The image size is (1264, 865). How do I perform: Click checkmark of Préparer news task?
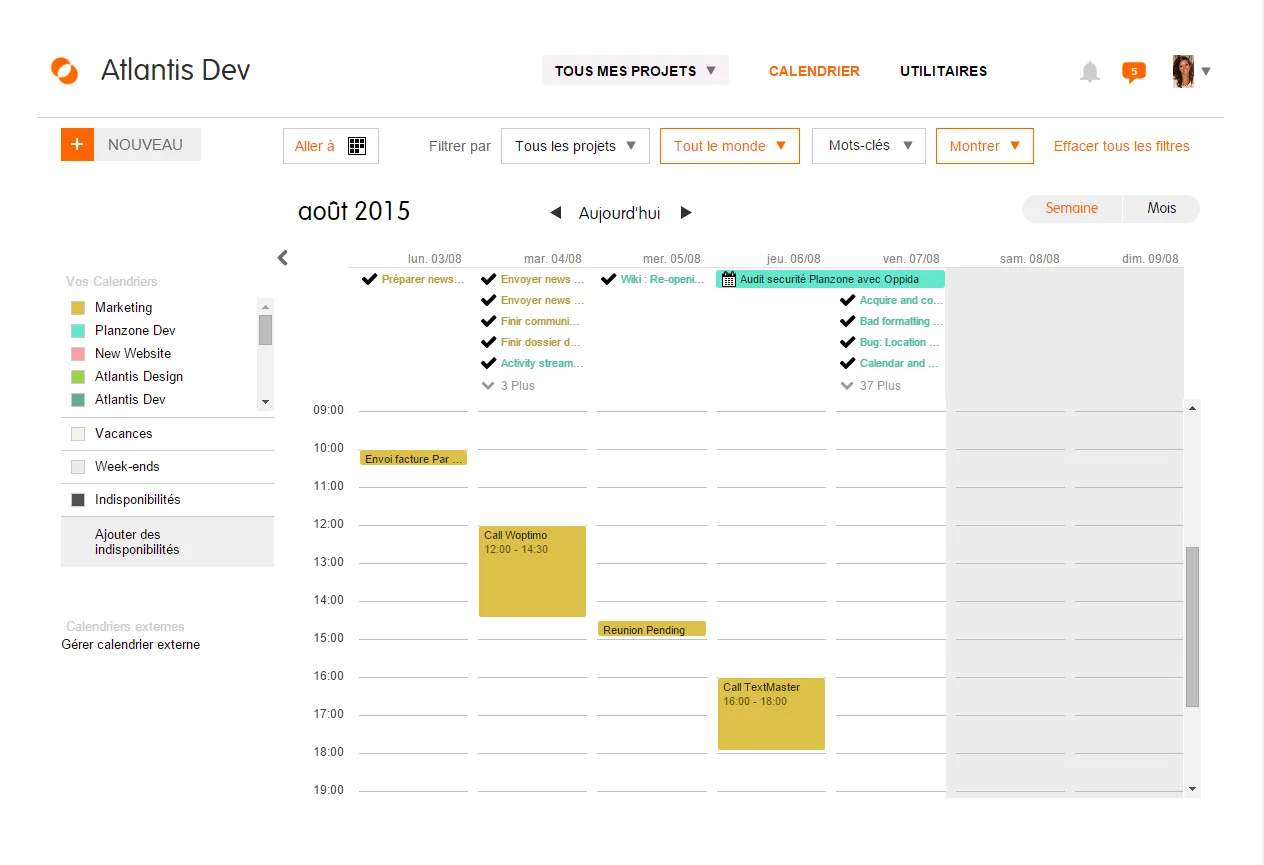point(369,279)
